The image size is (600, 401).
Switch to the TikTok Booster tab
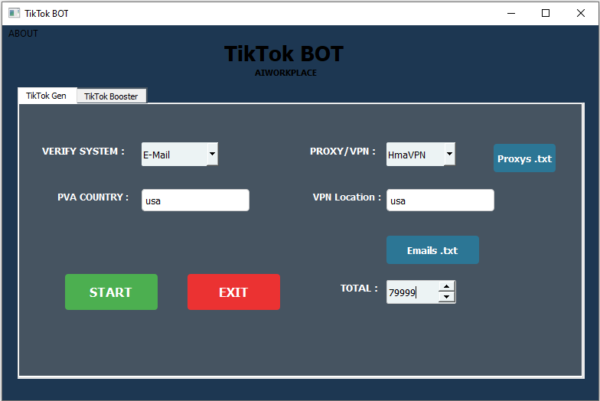(x=111, y=96)
